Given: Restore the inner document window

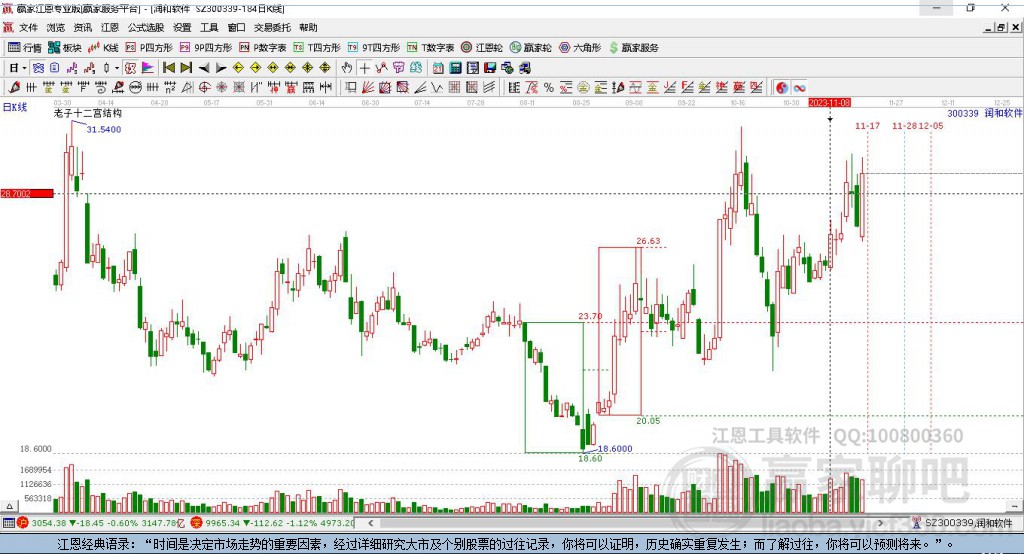Looking at the screenshot, I should coord(1001,27).
